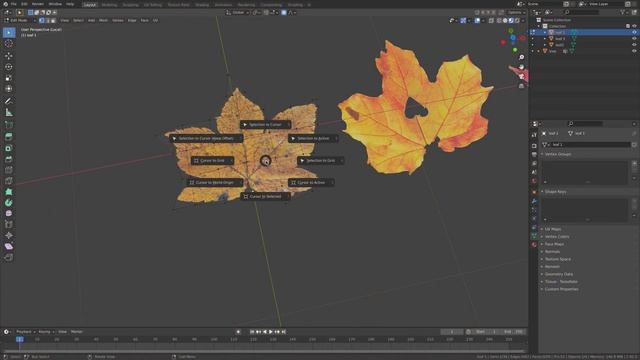
Task: Click the timeline play button
Action: 271,332
